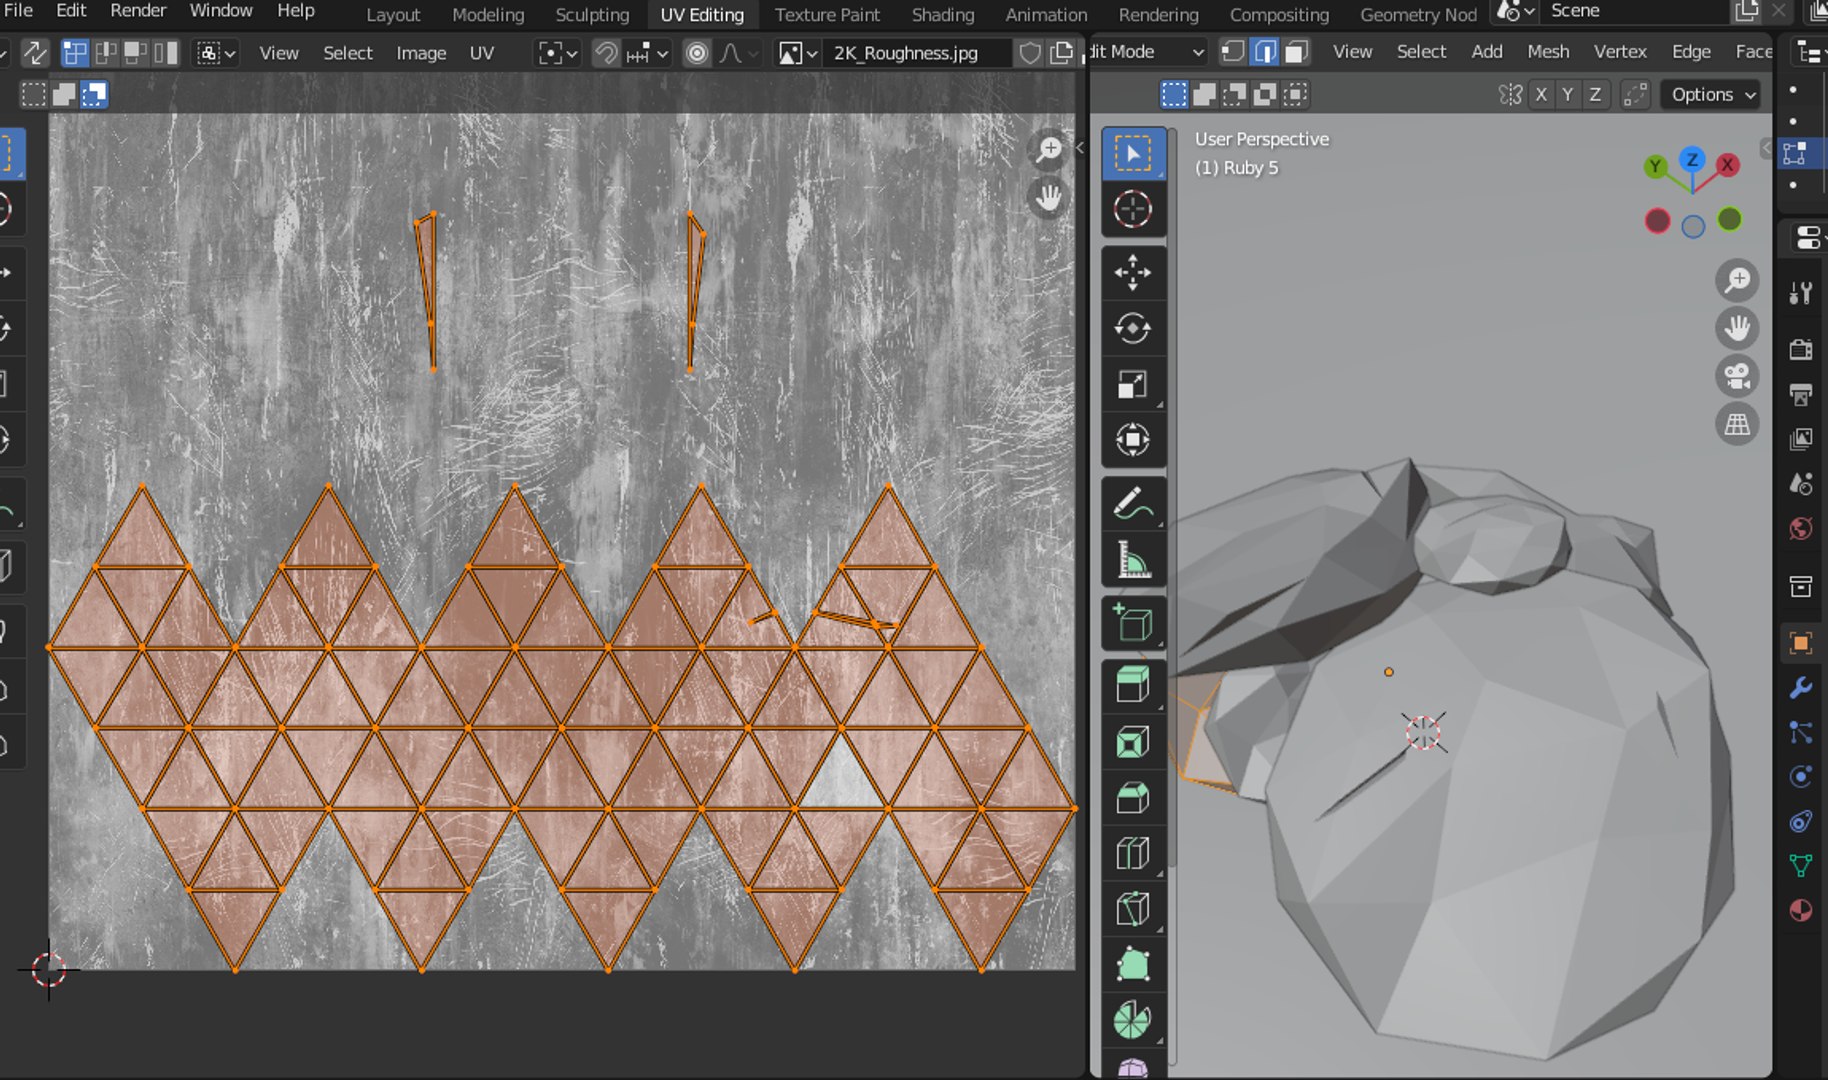Activate the Annotate pencil tool
Image resolution: width=1828 pixels, height=1080 pixels.
pyautogui.click(x=1133, y=504)
